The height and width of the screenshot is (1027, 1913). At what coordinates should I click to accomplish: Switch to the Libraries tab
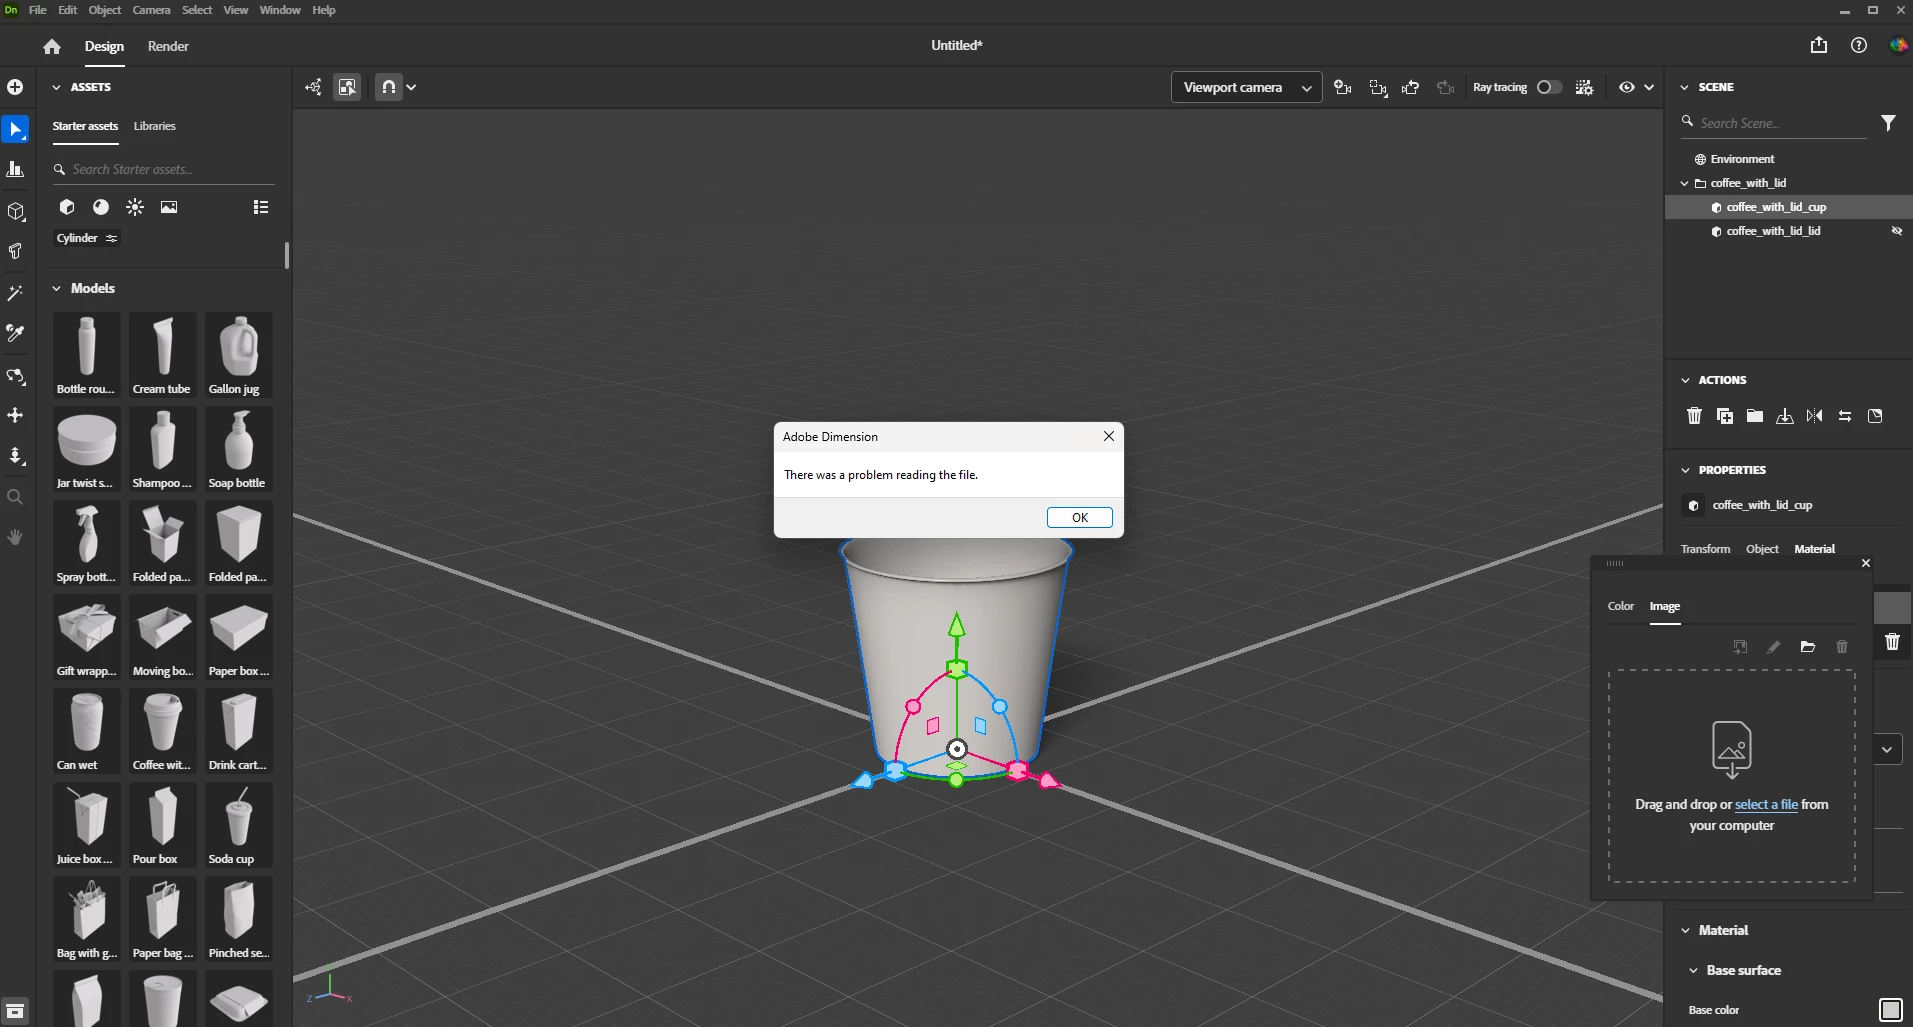click(154, 126)
